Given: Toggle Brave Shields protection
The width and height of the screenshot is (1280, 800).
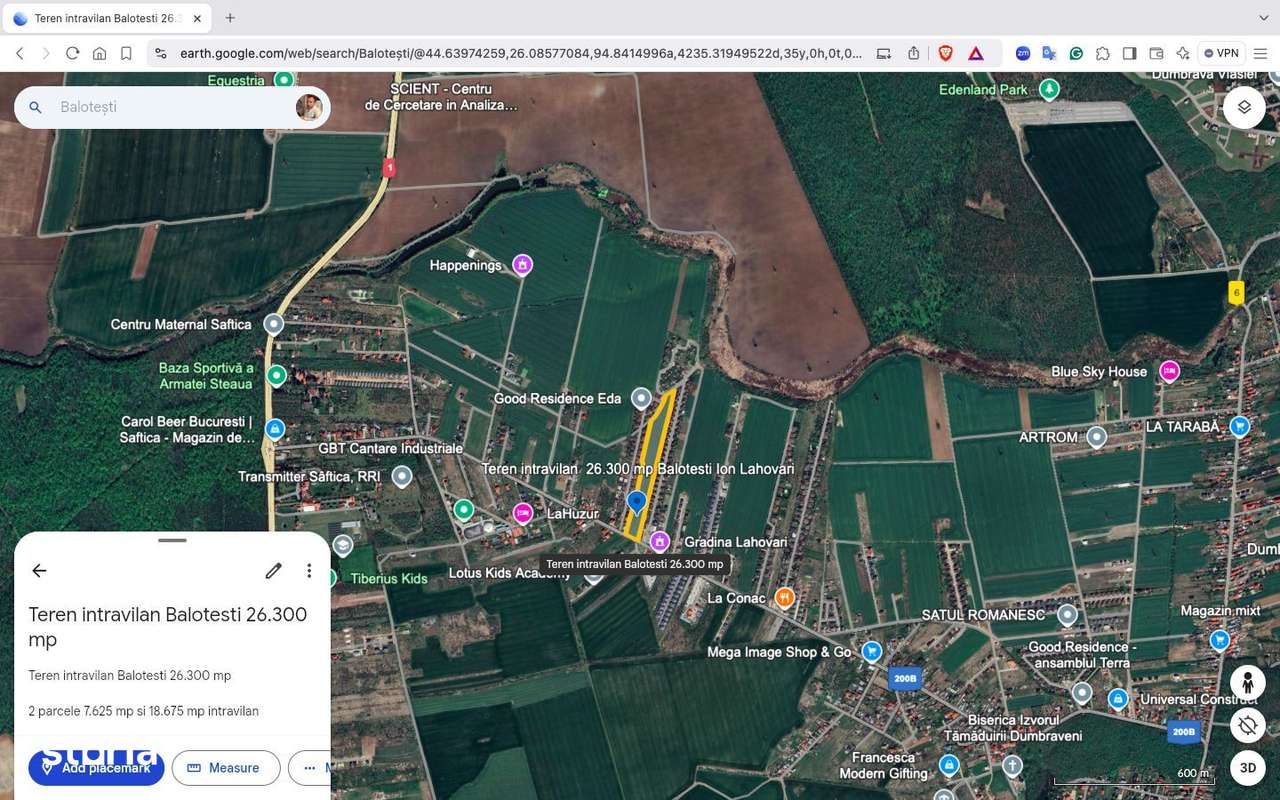Looking at the screenshot, I should click(x=945, y=52).
